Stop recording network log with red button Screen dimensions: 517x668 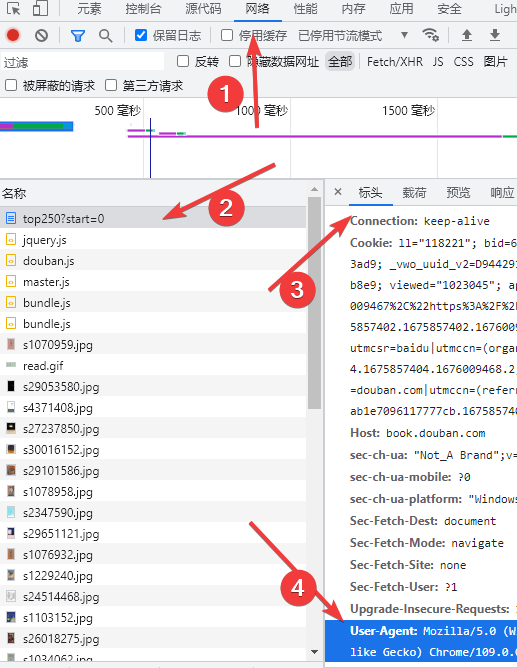coord(13,35)
